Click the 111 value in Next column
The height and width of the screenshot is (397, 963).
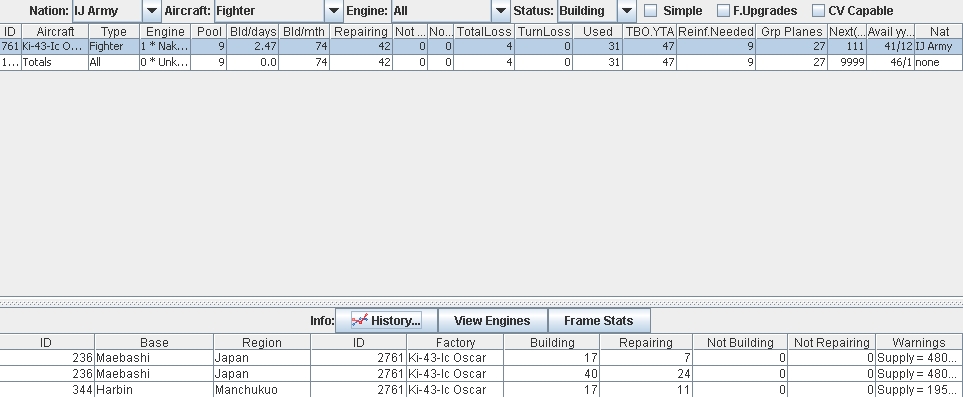point(847,46)
